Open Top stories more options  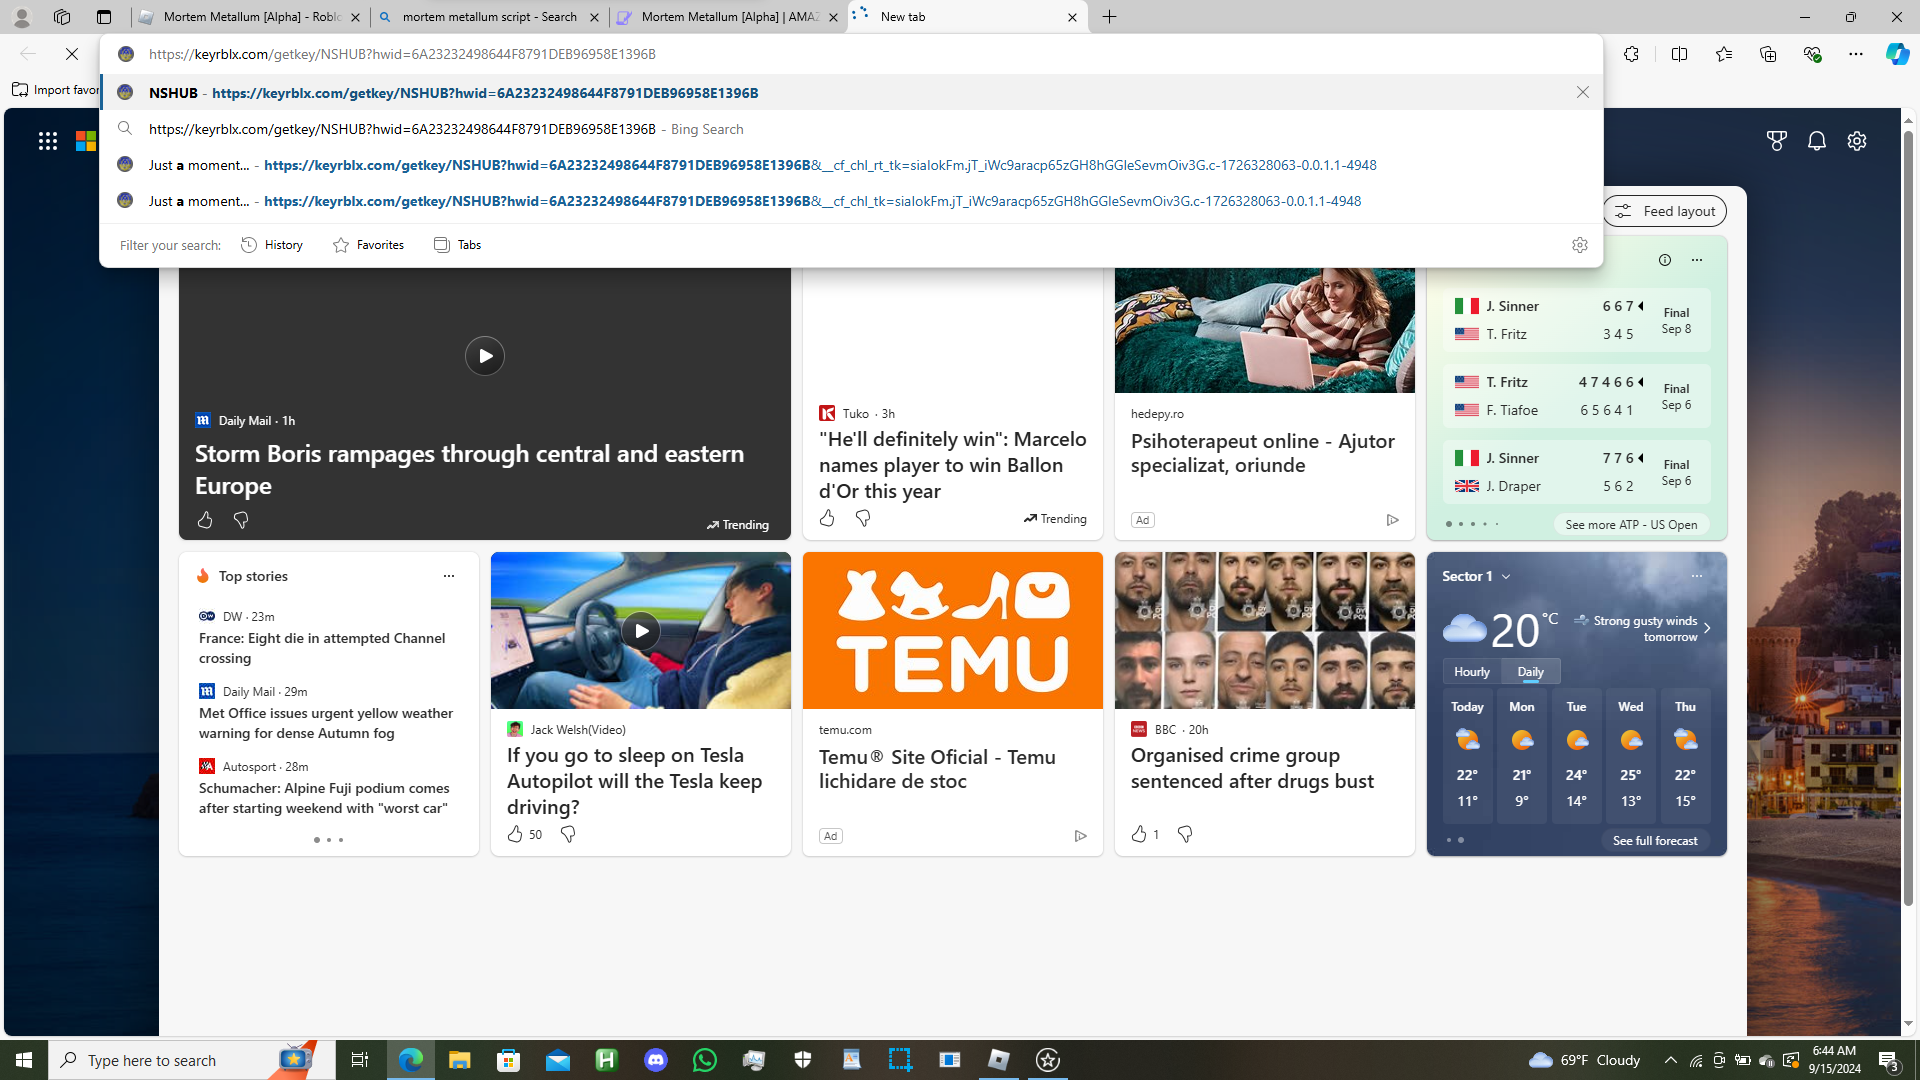point(448,576)
